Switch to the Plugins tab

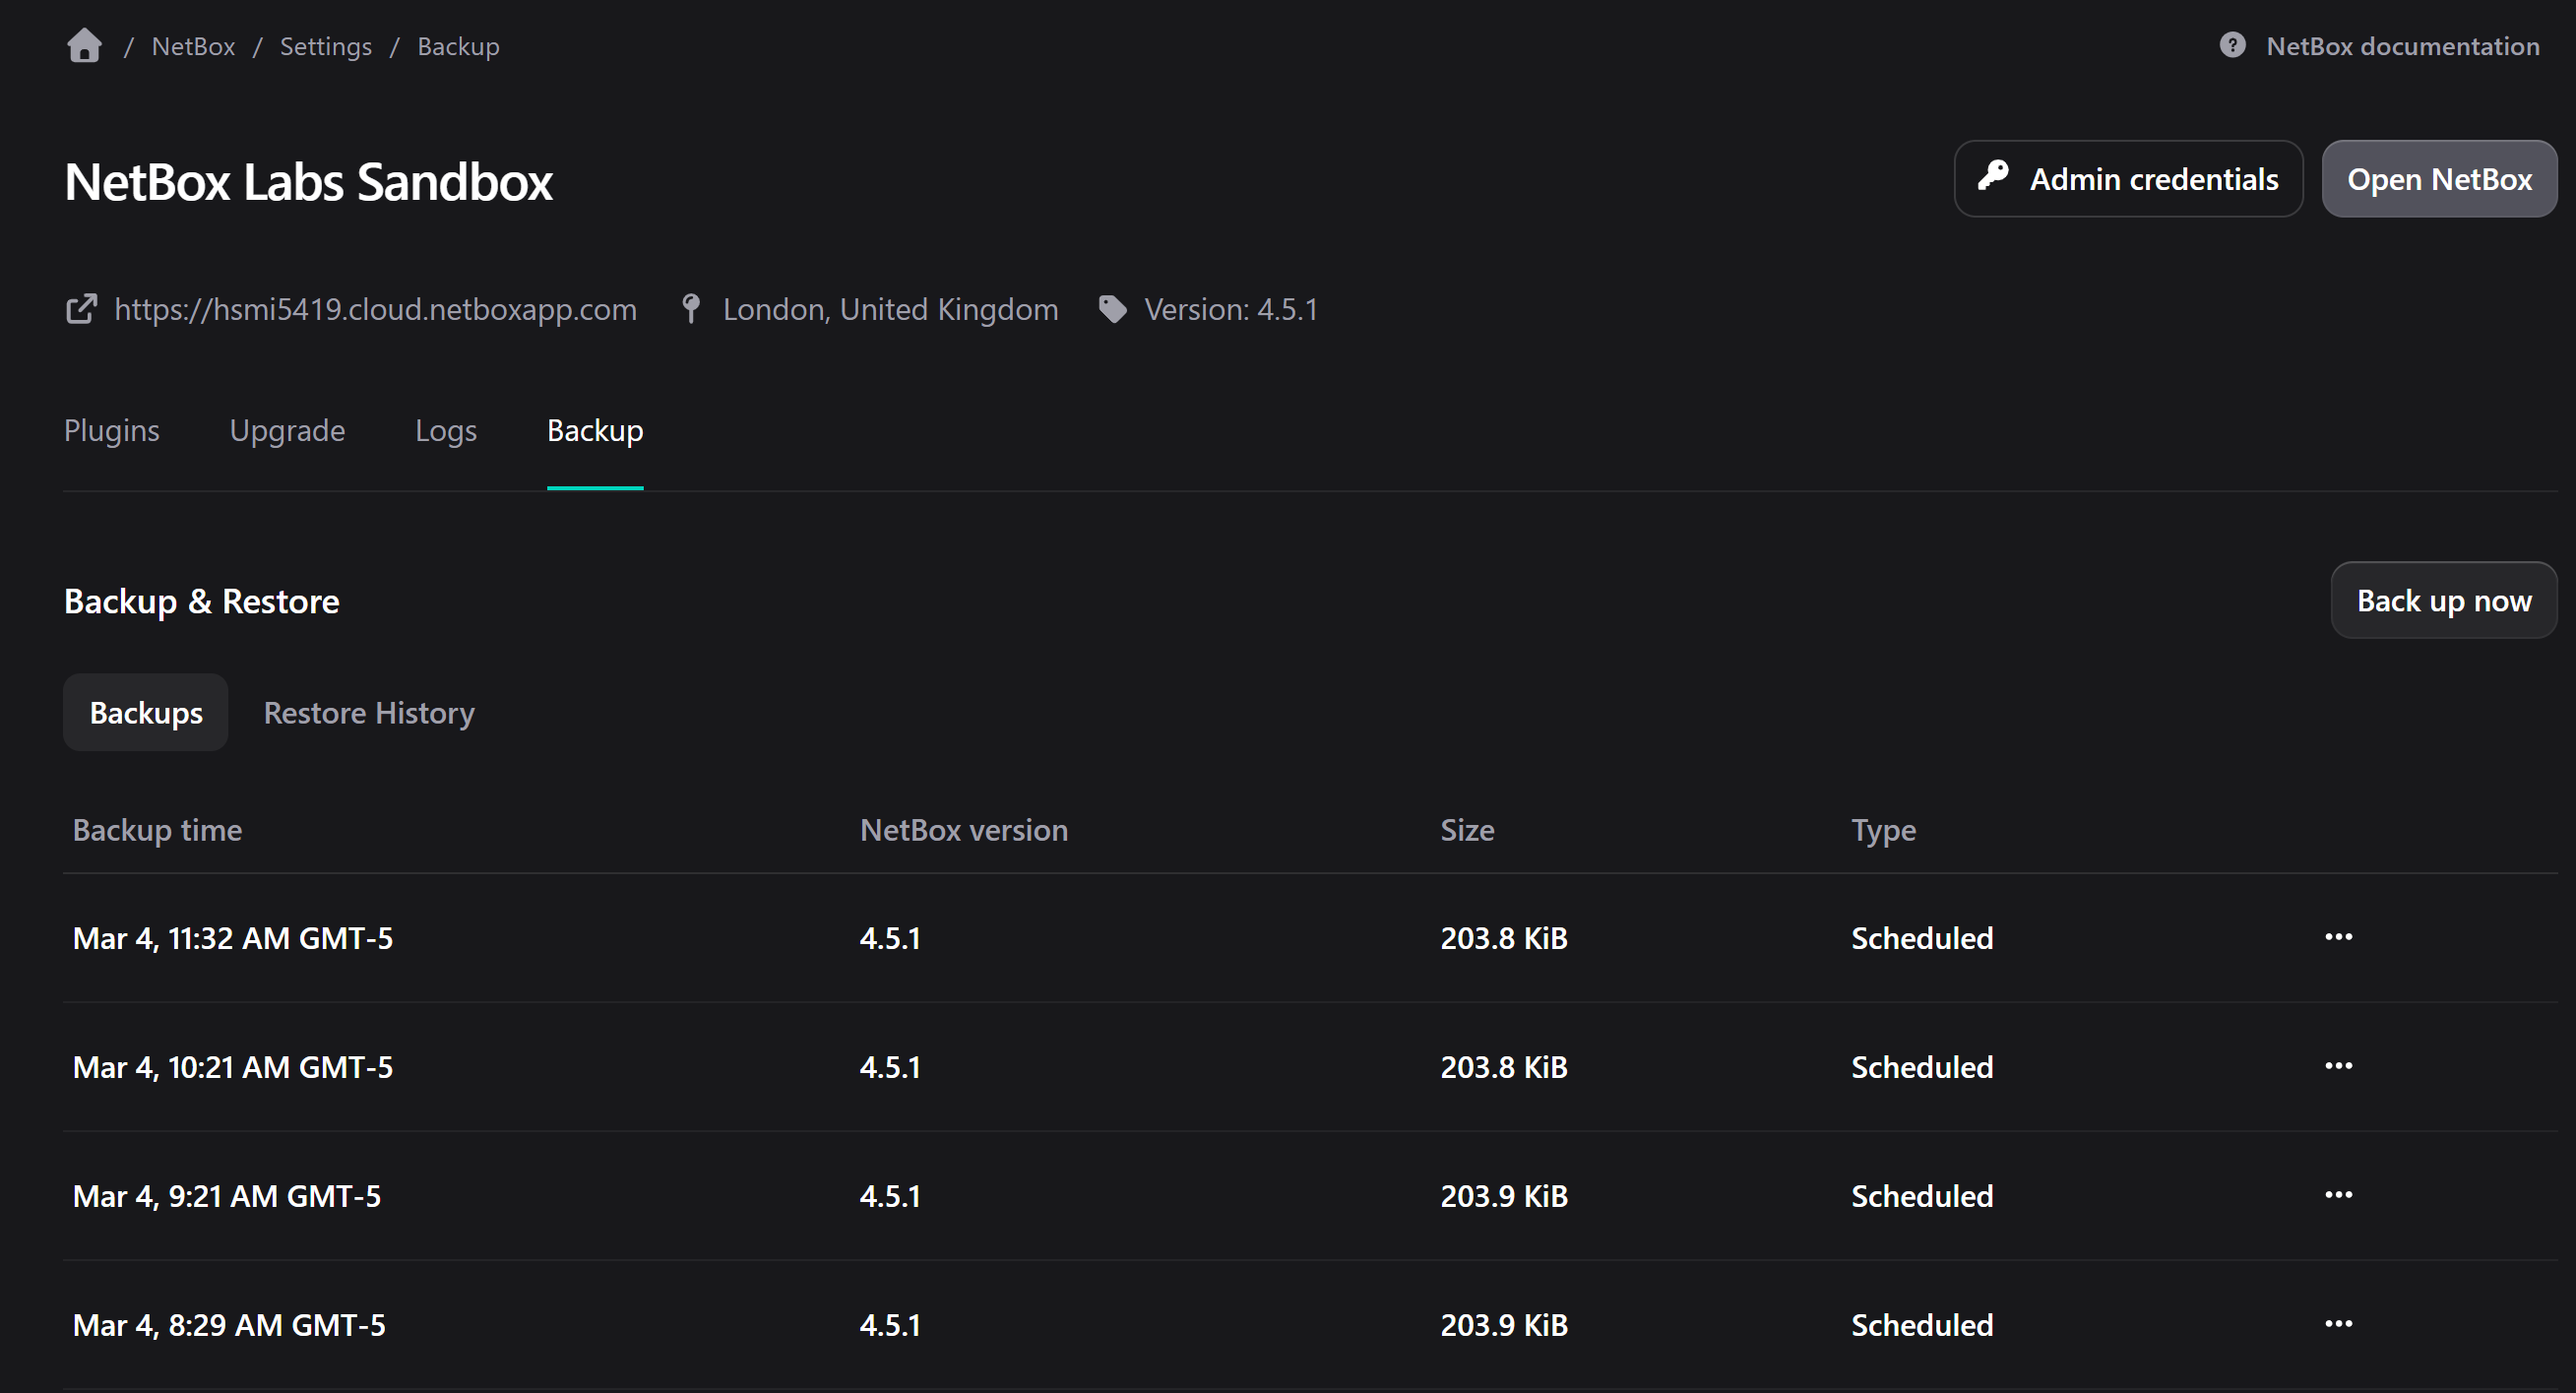tap(111, 430)
